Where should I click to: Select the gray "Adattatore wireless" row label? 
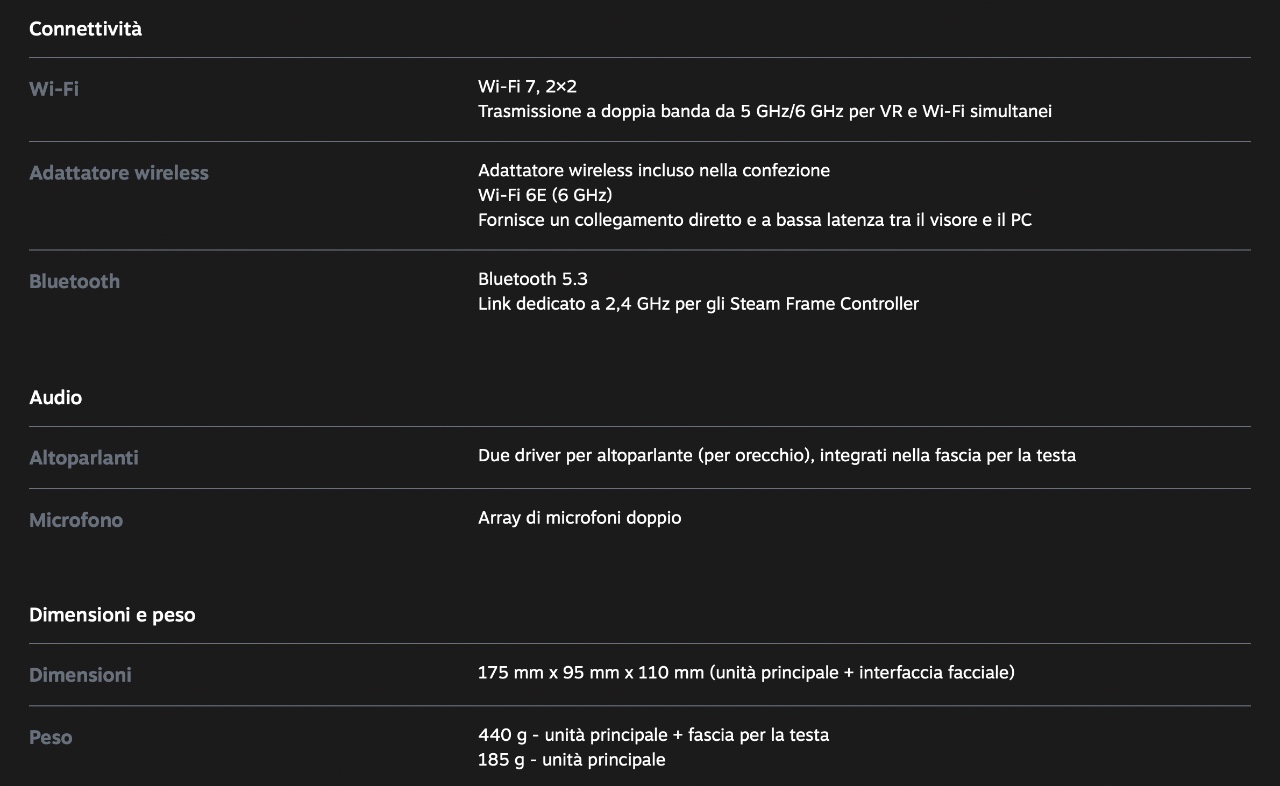click(x=119, y=173)
